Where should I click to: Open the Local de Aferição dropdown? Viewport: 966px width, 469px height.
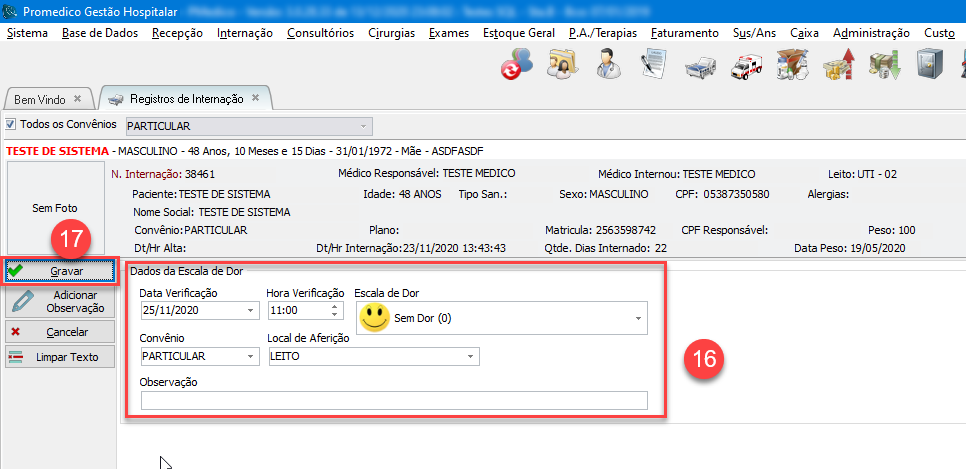click(469, 357)
